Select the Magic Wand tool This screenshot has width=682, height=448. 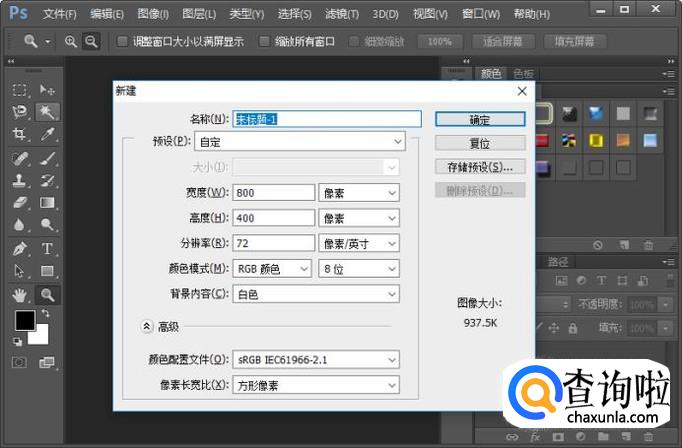click(x=47, y=112)
